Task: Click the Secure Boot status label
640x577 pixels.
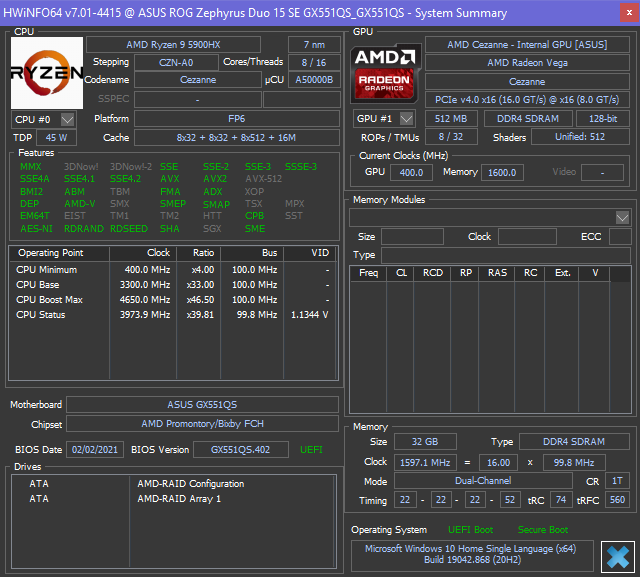Action: [x=543, y=530]
